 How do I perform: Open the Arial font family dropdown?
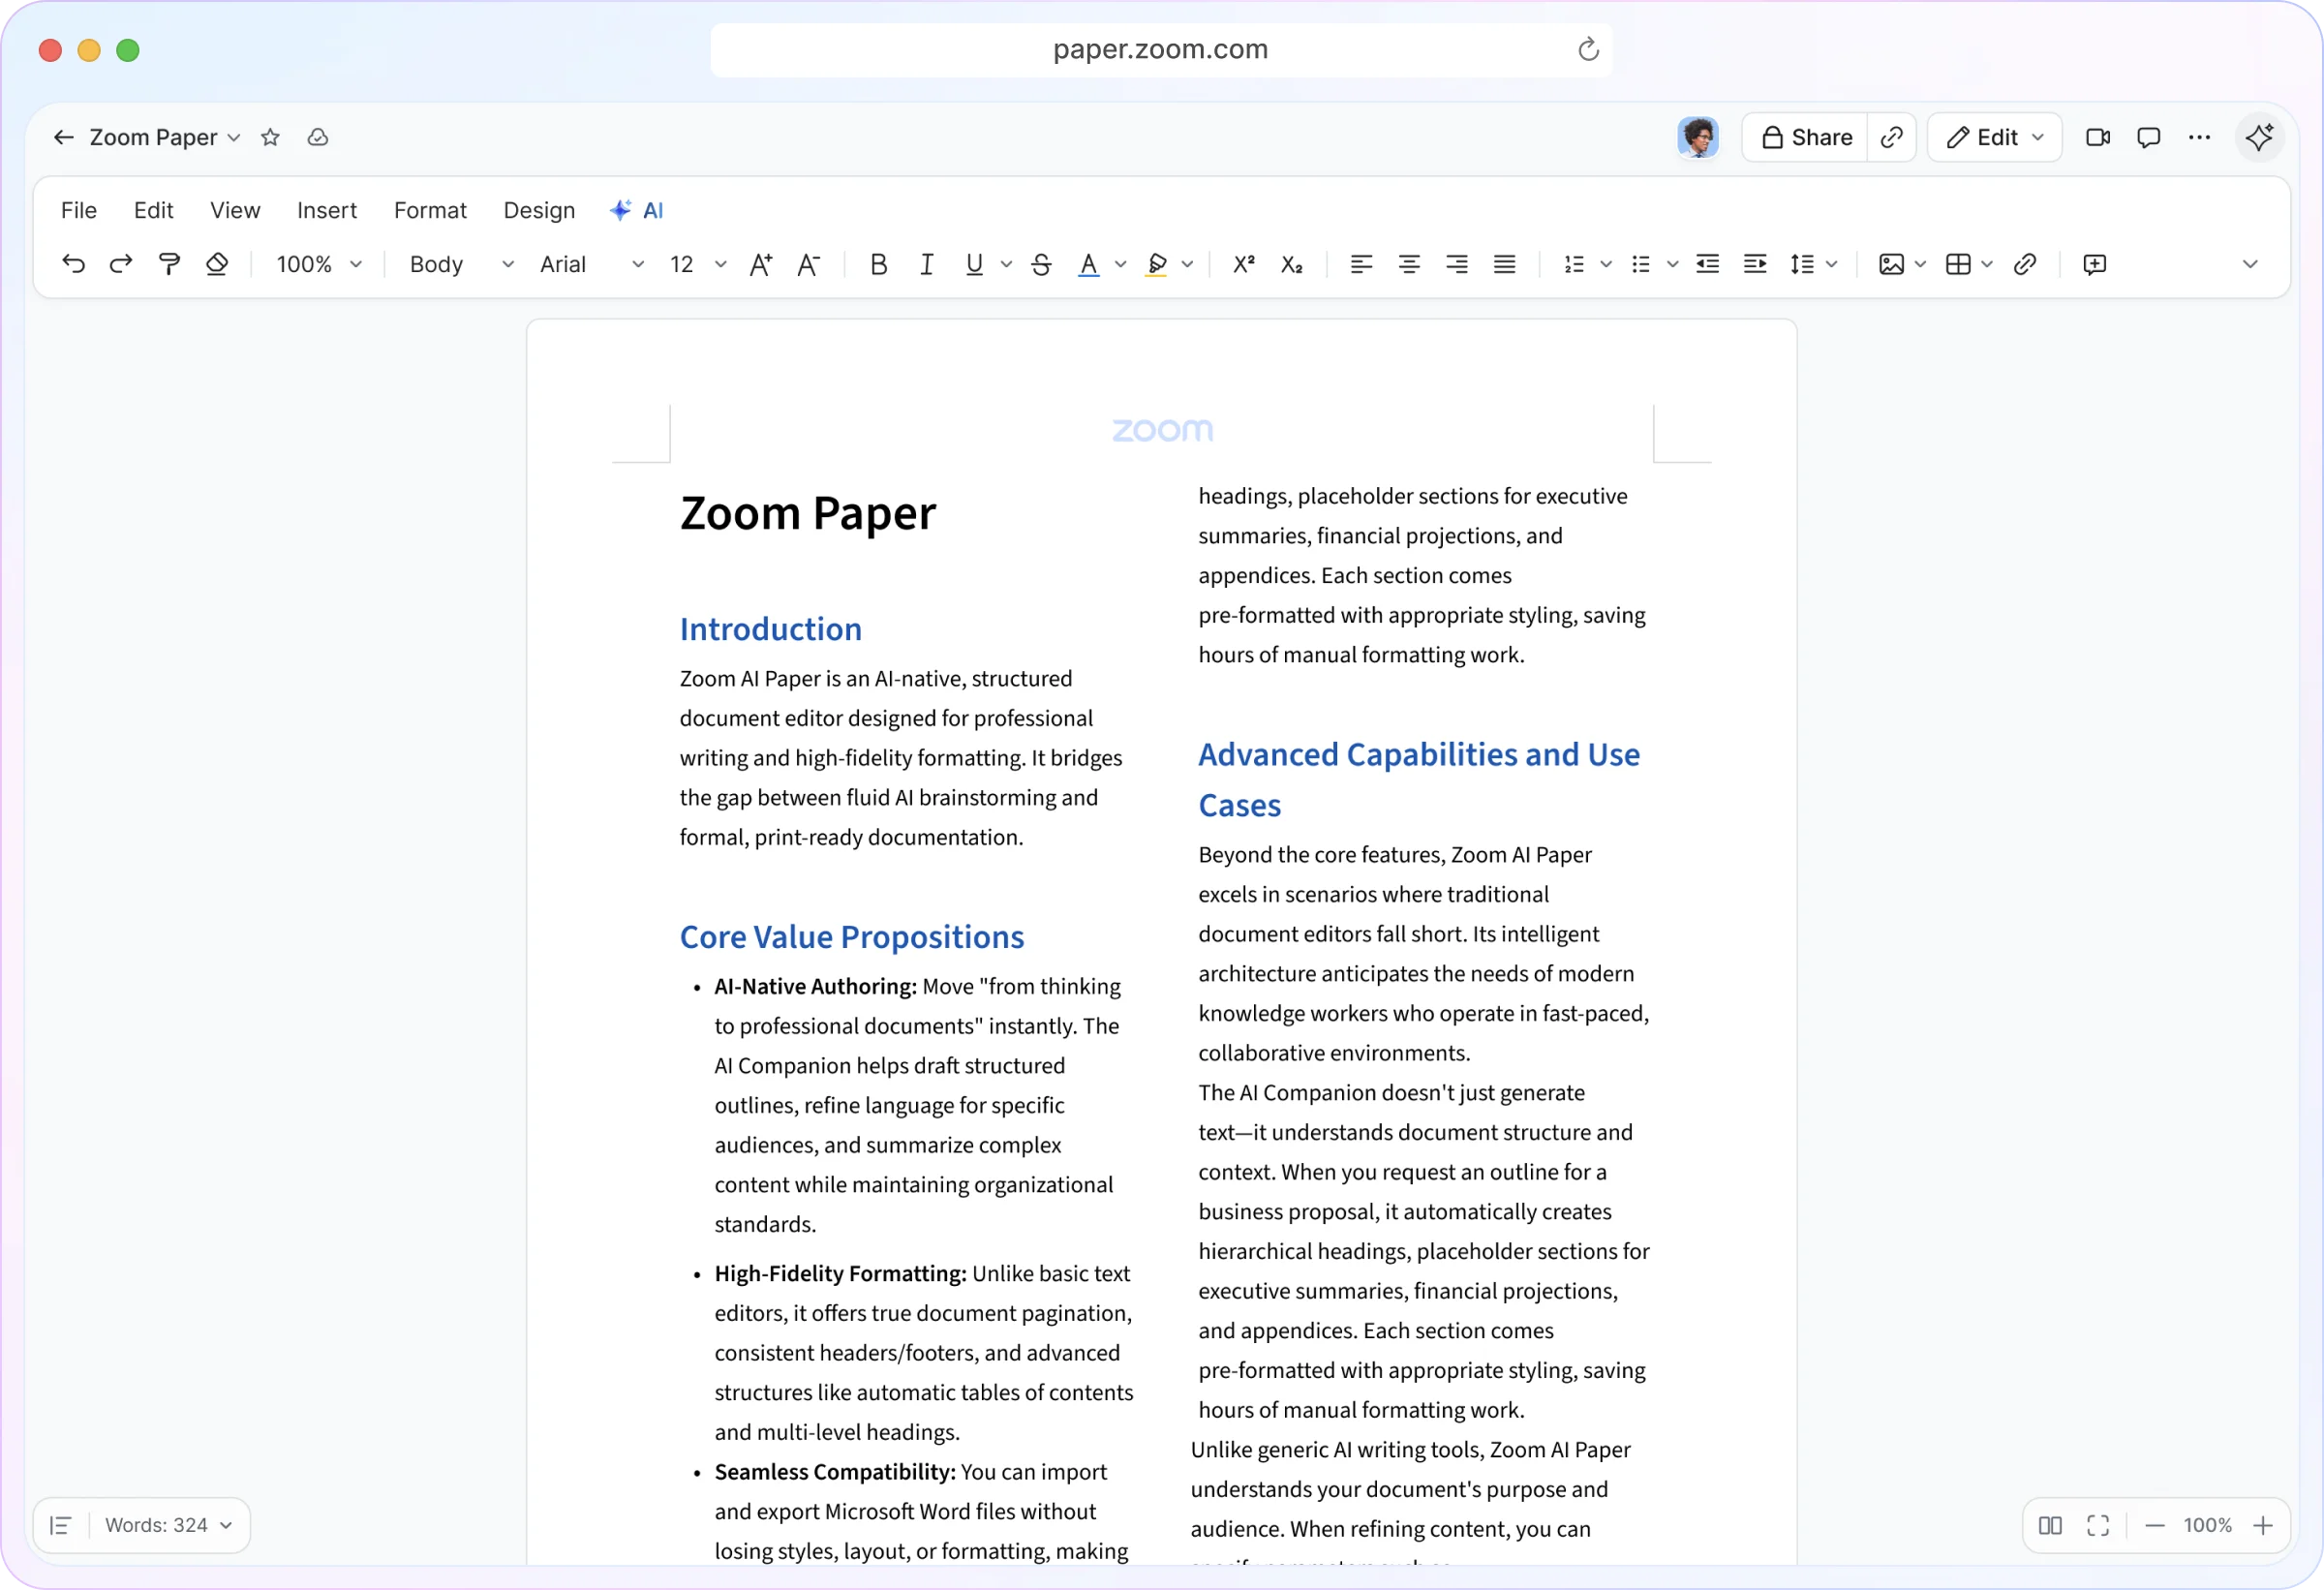tap(591, 264)
